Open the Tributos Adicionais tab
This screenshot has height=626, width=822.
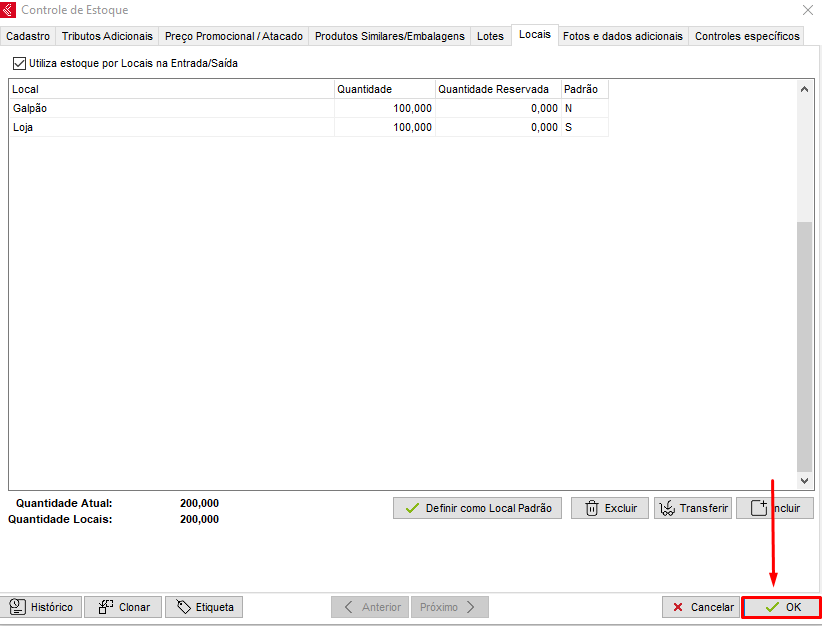coord(107,36)
